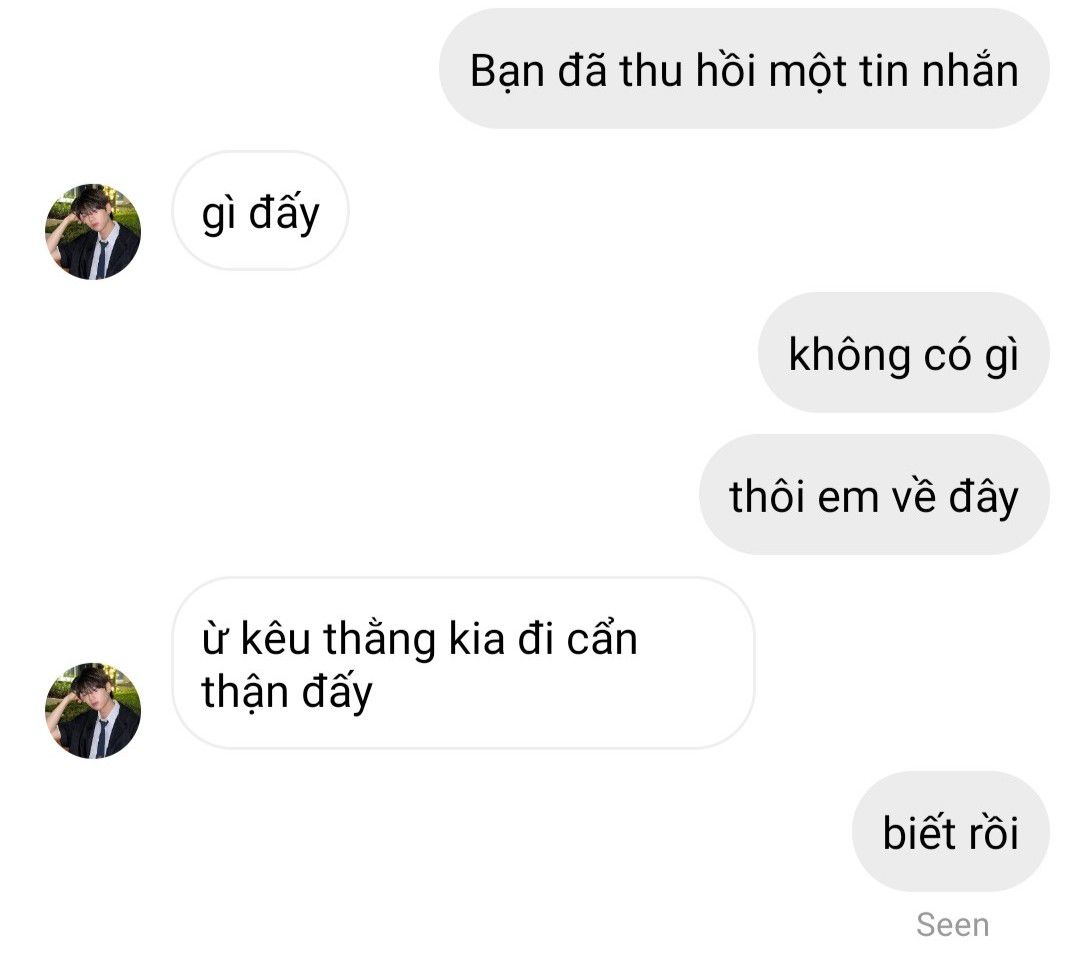Click the incoming "gì đấy" message bubble

(260, 211)
